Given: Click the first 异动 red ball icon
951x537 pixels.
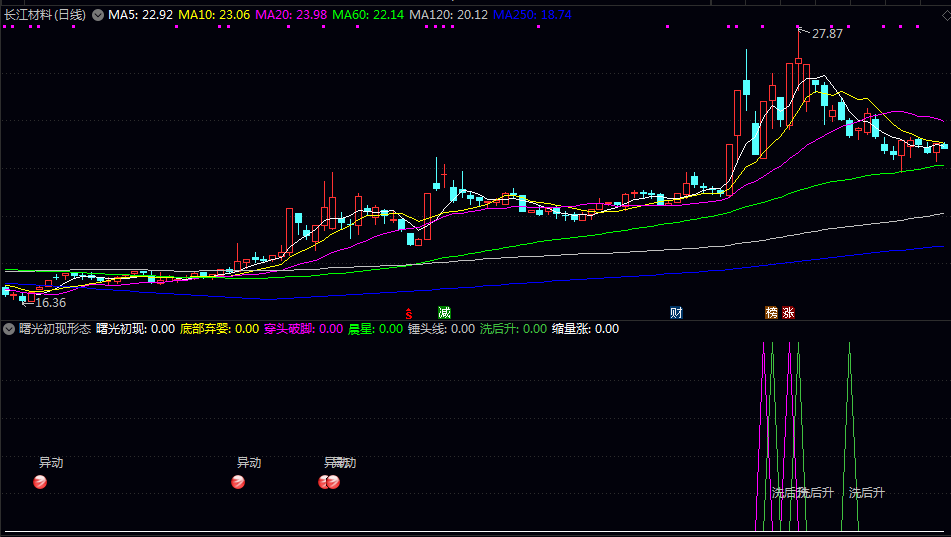Looking at the screenshot, I should (x=40, y=483).
